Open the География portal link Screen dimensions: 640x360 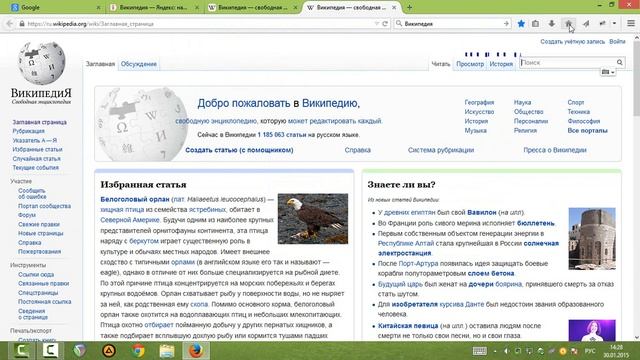click(x=479, y=102)
